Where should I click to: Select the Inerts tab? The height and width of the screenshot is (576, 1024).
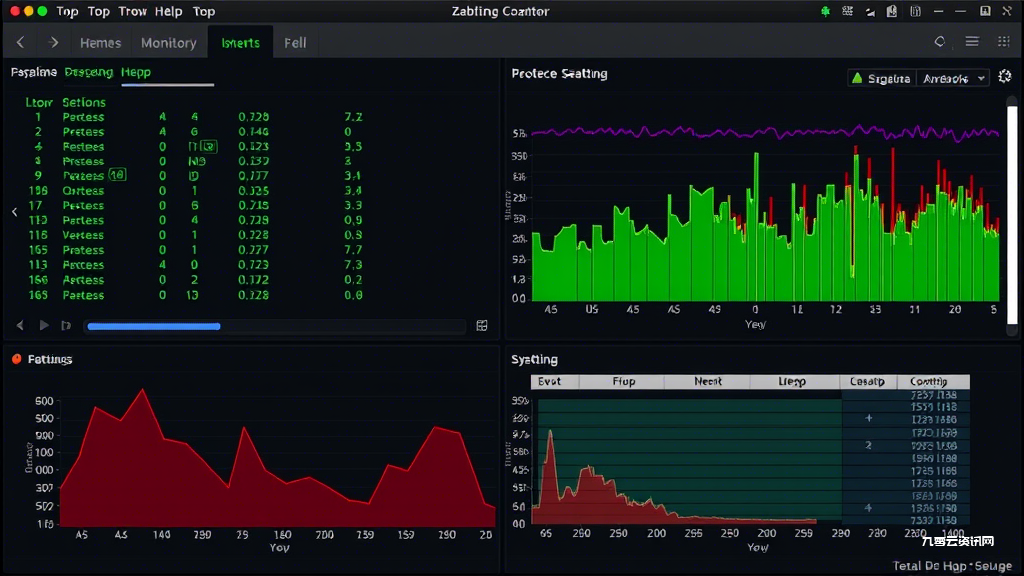click(x=240, y=42)
